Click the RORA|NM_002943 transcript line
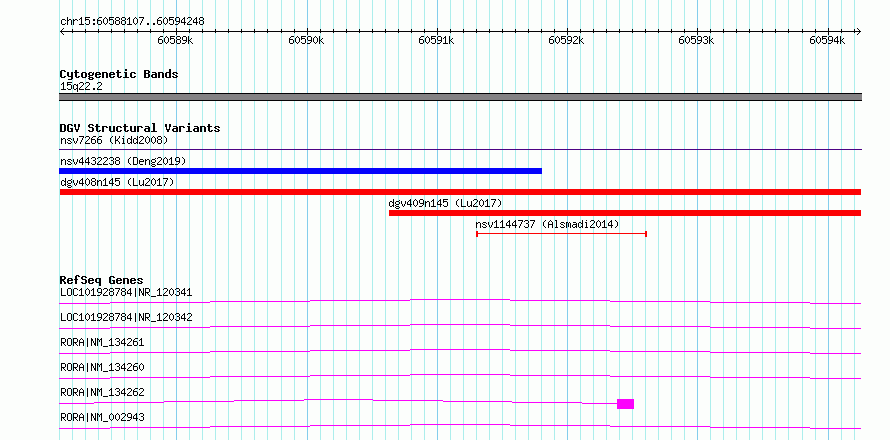Viewport: 890px width, 440px height. coord(460,426)
